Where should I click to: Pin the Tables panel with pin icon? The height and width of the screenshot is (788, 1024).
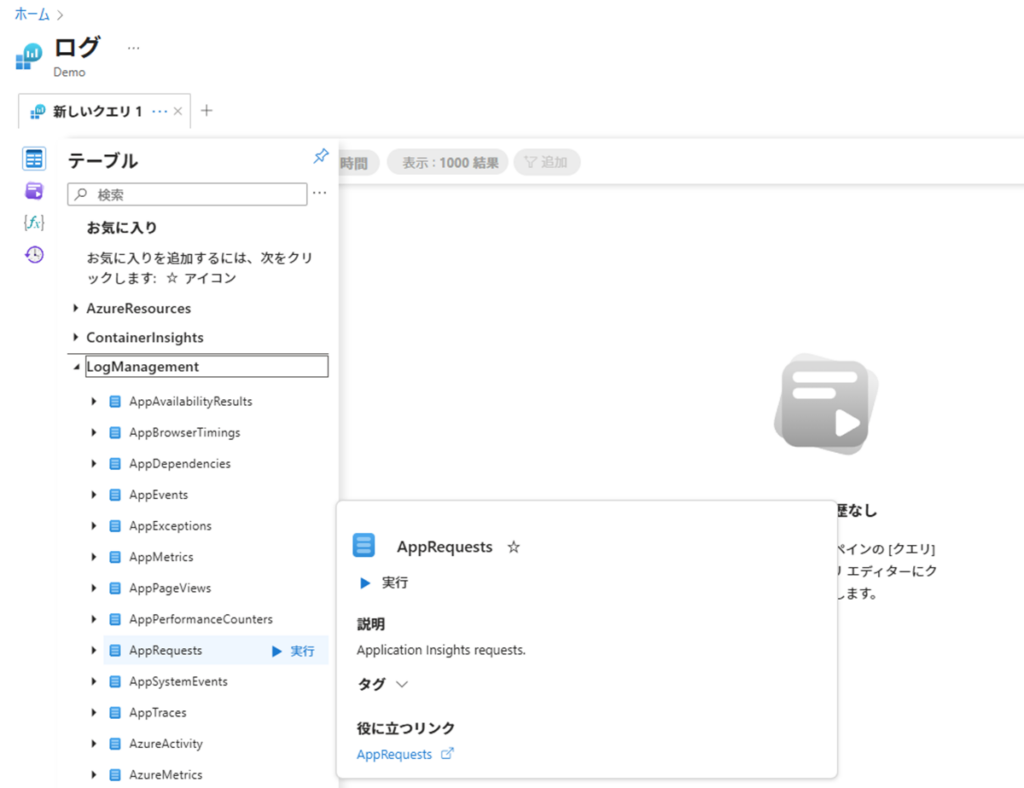(x=321, y=157)
